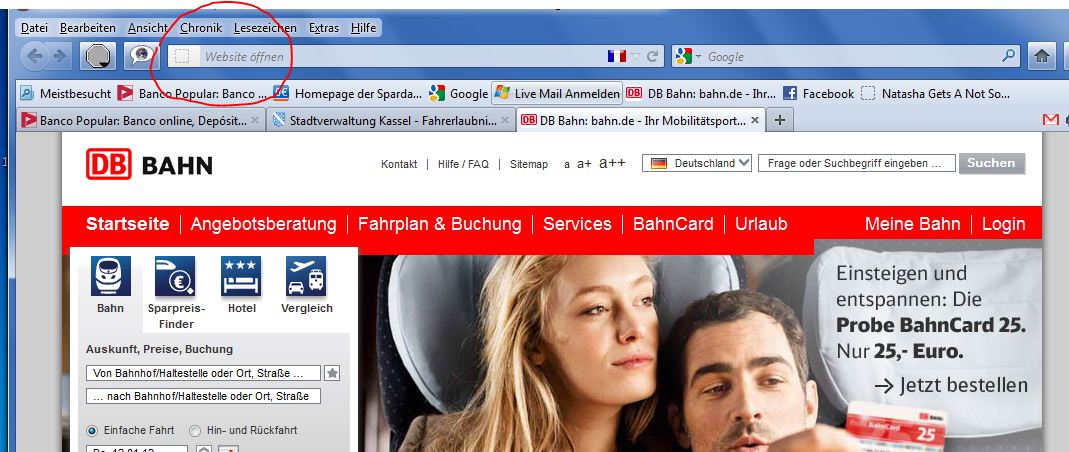The image size is (1069, 452).
Task: Open the Bearbeiten menu
Action: click(x=88, y=28)
